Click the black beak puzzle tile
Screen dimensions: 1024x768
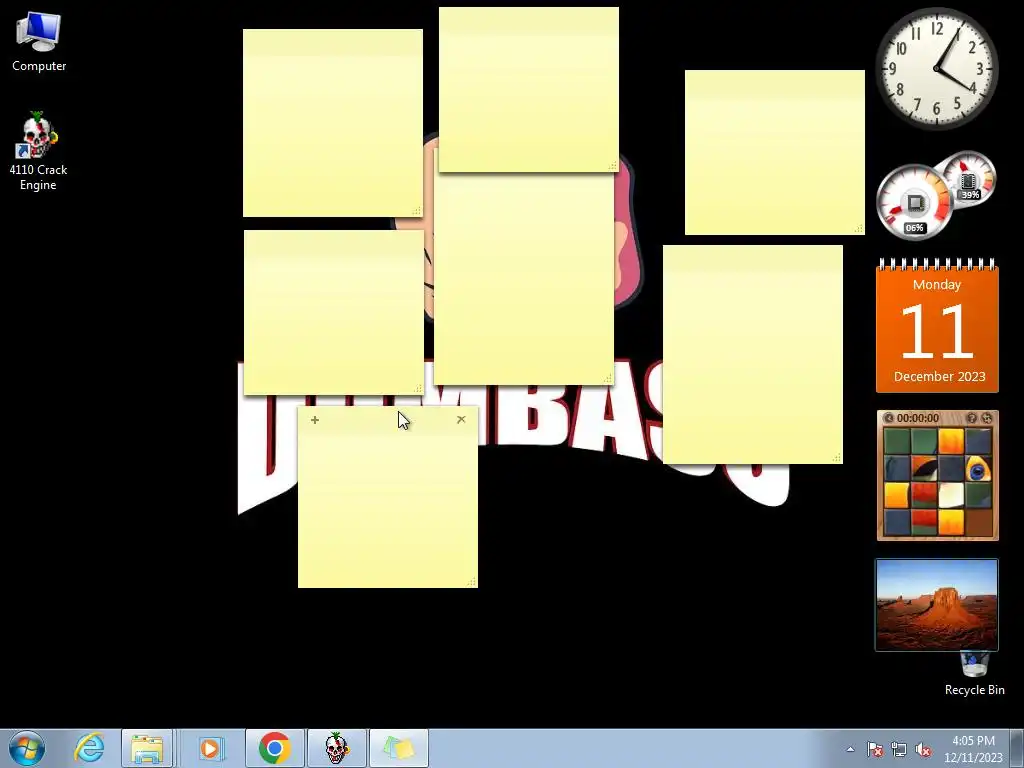pyautogui.click(x=924, y=468)
